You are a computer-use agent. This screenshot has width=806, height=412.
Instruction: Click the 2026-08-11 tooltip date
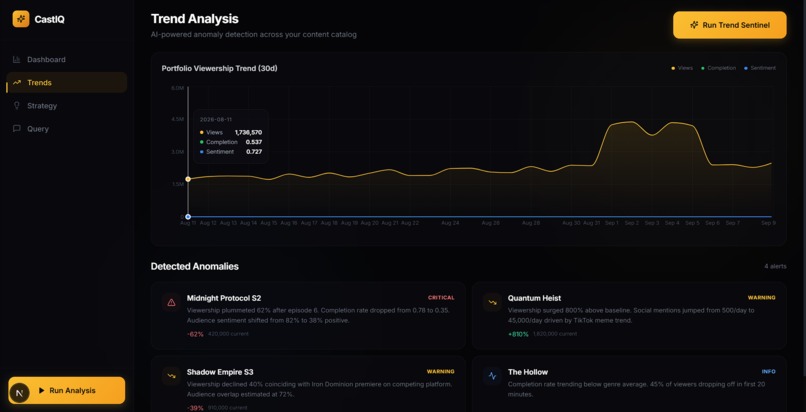click(x=216, y=119)
